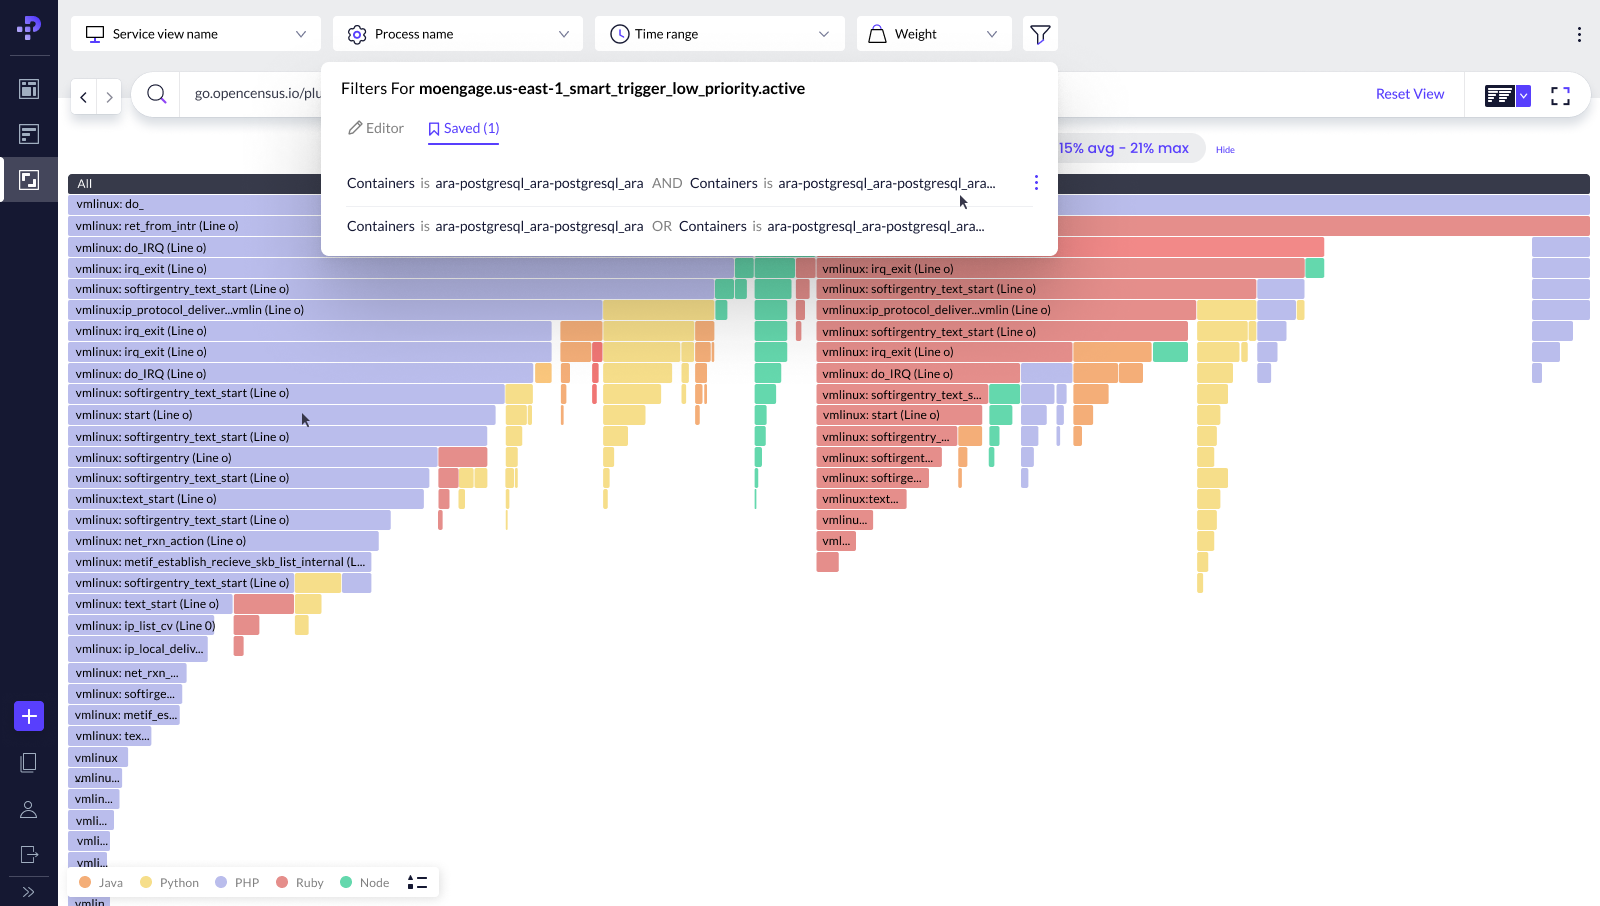Expand the Time range dropdown
Viewport: 1600px width, 906px height.
pos(720,34)
